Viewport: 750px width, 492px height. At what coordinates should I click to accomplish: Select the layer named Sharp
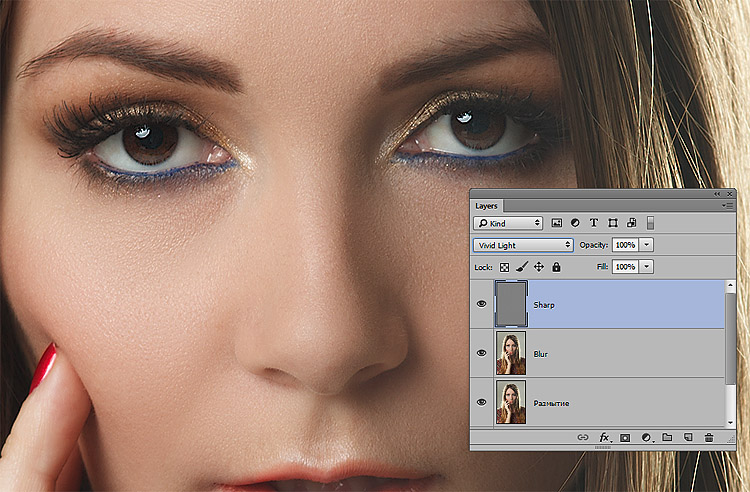[x=544, y=305]
